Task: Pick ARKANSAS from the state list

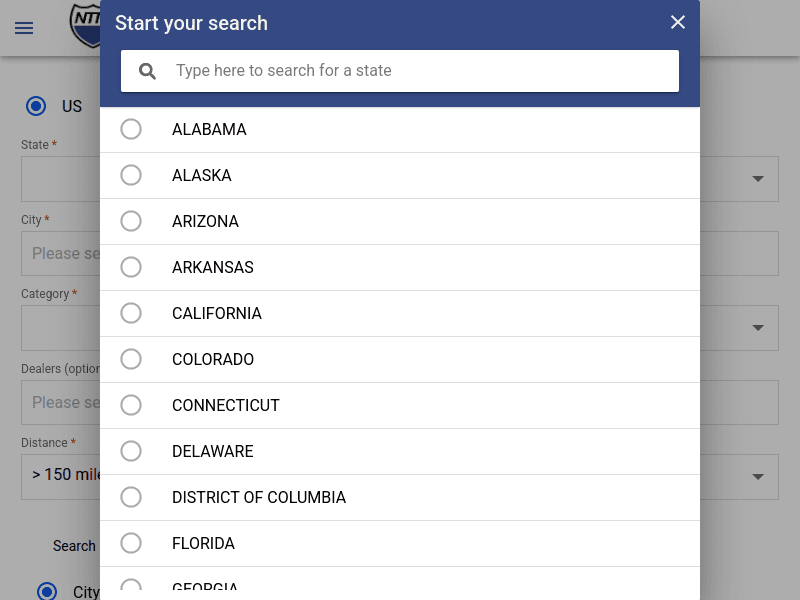Action: pos(131,267)
